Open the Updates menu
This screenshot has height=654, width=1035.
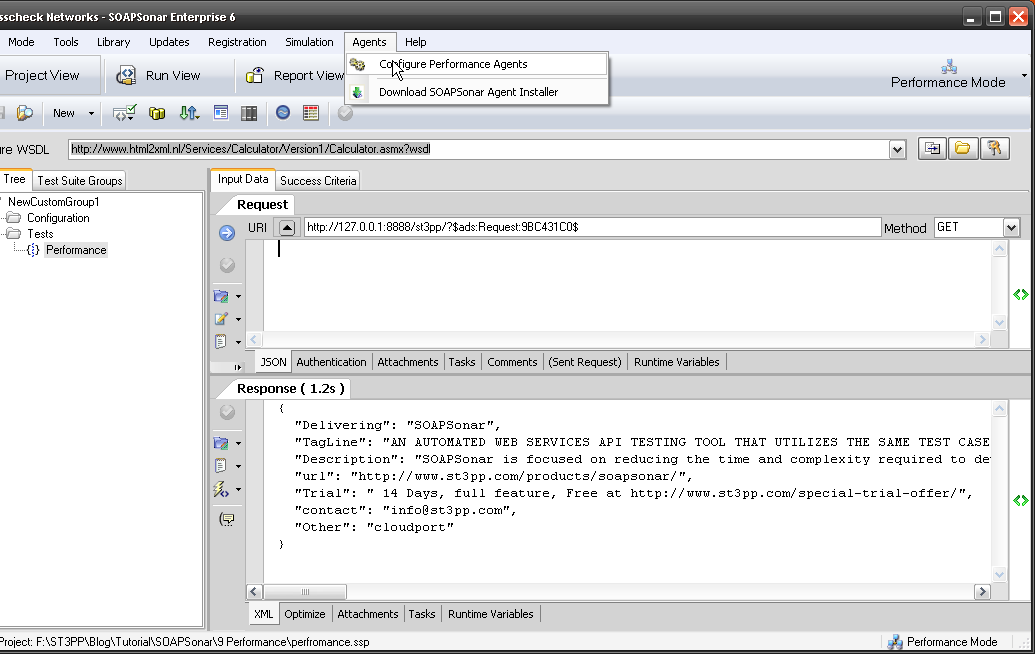(169, 42)
